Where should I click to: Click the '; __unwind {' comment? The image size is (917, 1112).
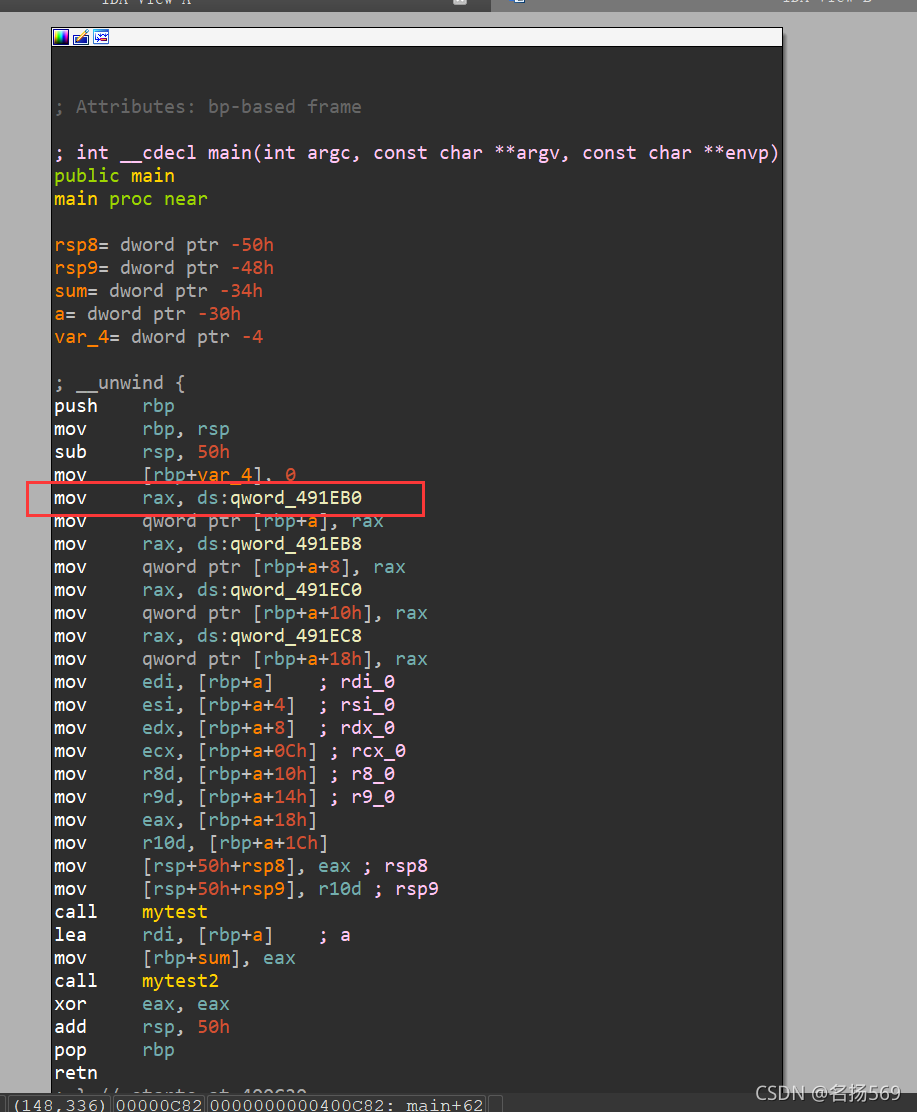[x=120, y=383]
